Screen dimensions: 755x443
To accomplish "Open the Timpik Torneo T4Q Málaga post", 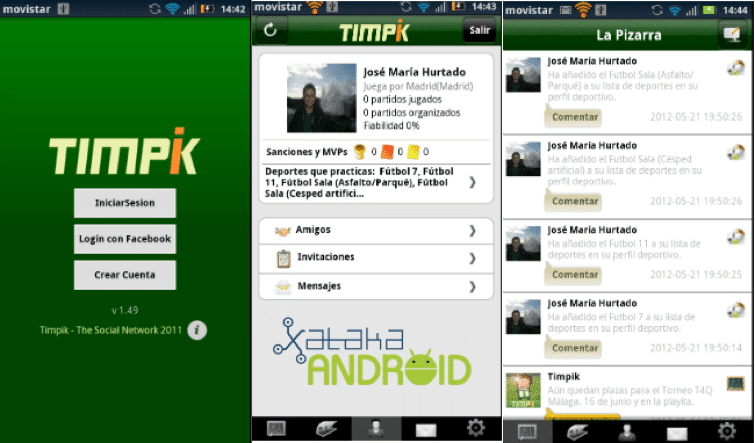I will point(628,392).
